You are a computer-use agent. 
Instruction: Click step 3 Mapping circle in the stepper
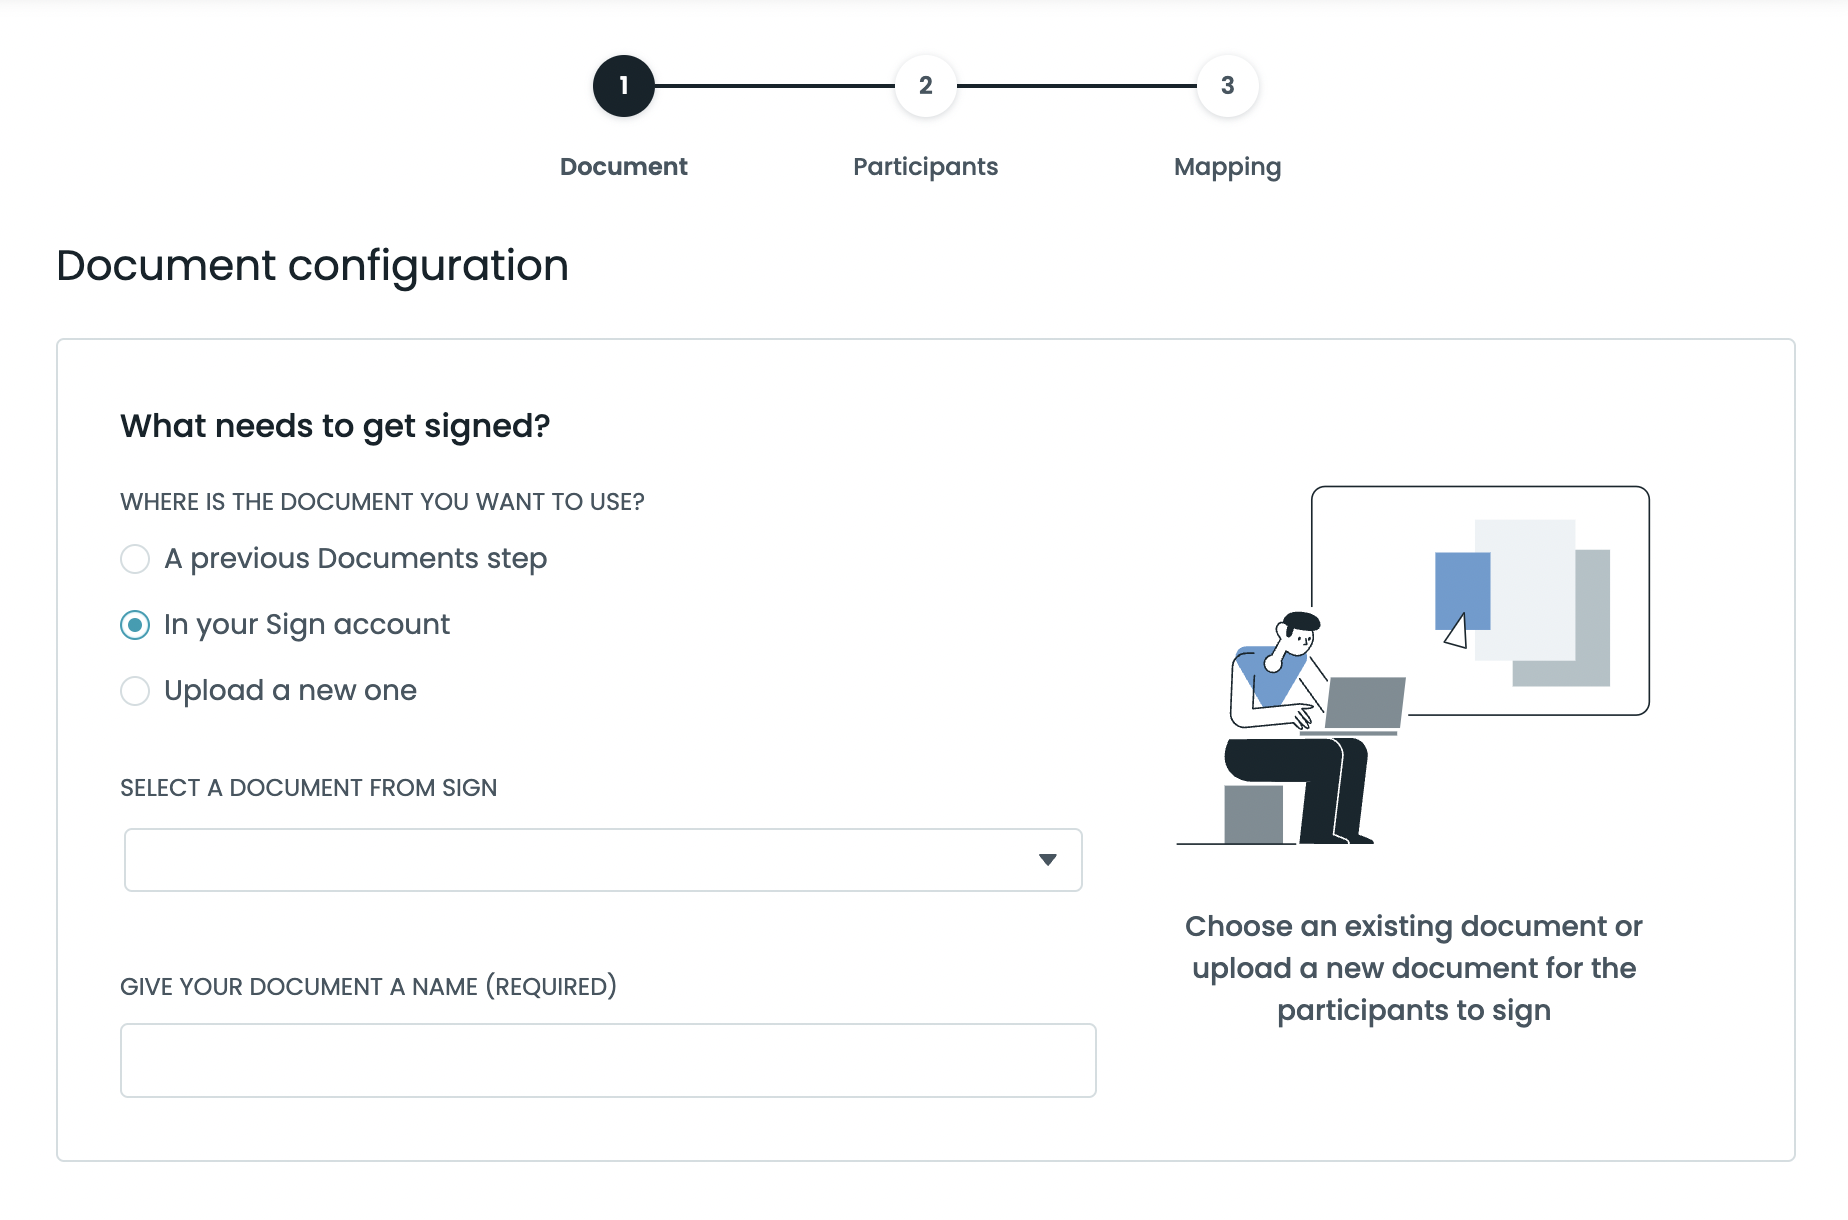[x=1227, y=86]
